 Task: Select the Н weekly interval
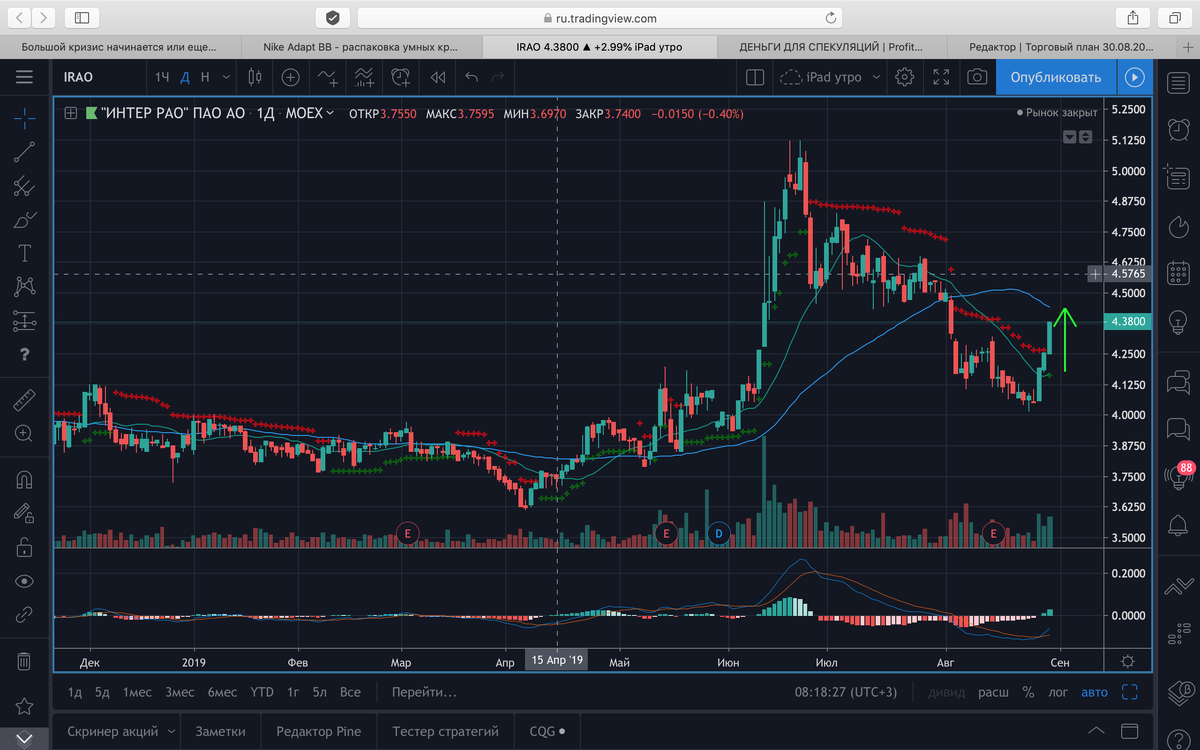click(205, 77)
